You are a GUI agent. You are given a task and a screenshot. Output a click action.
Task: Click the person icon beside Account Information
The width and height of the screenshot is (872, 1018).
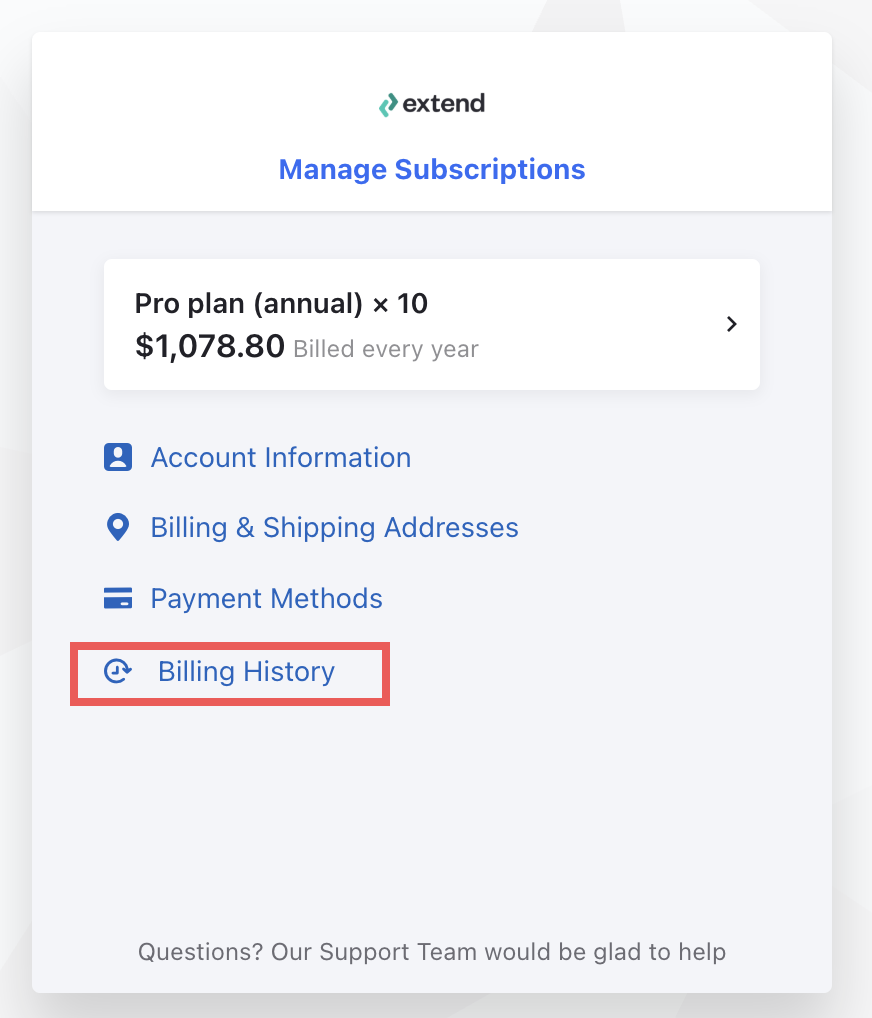tap(118, 457)
